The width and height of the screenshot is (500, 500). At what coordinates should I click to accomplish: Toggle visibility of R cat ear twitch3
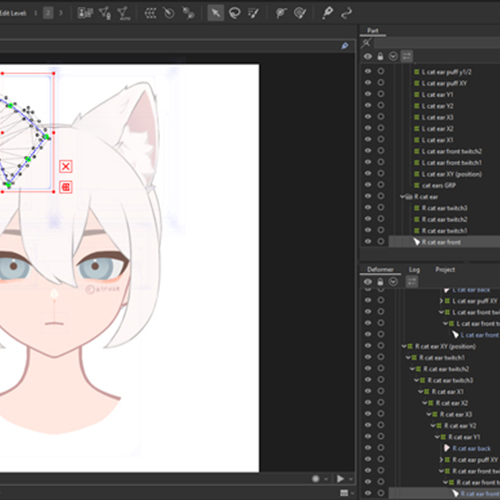[x=368, y=207]
